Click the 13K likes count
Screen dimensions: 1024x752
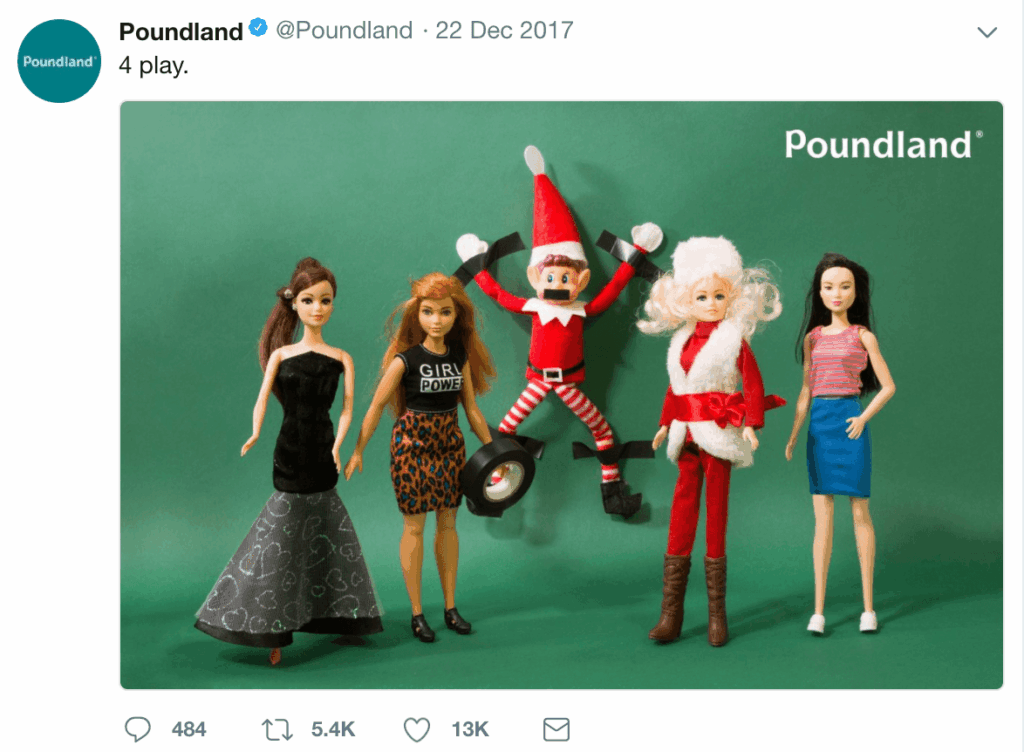[468, 729]
